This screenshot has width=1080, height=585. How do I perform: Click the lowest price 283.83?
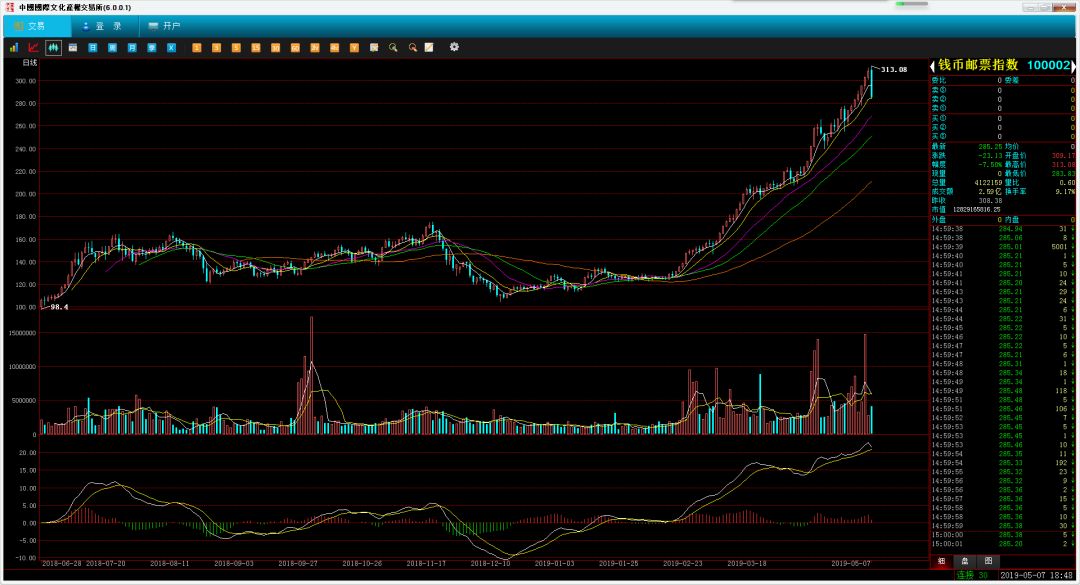pos(1063,174)
